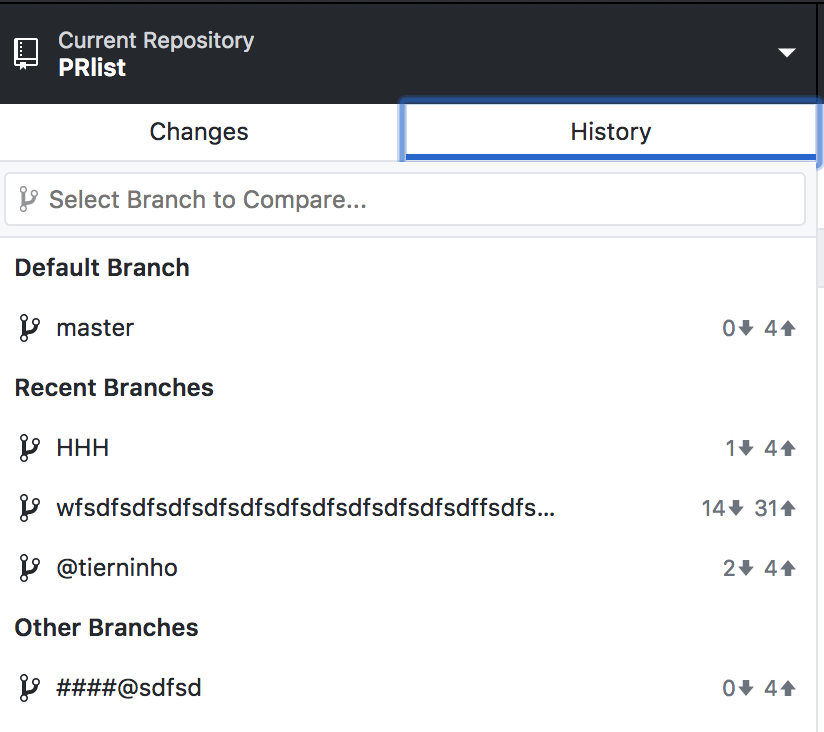Image resolution: width=824 pixels, height=732 pixels.
Task: Click HHH's 1 behind 4 ahead count
Action: coord(760,448)
